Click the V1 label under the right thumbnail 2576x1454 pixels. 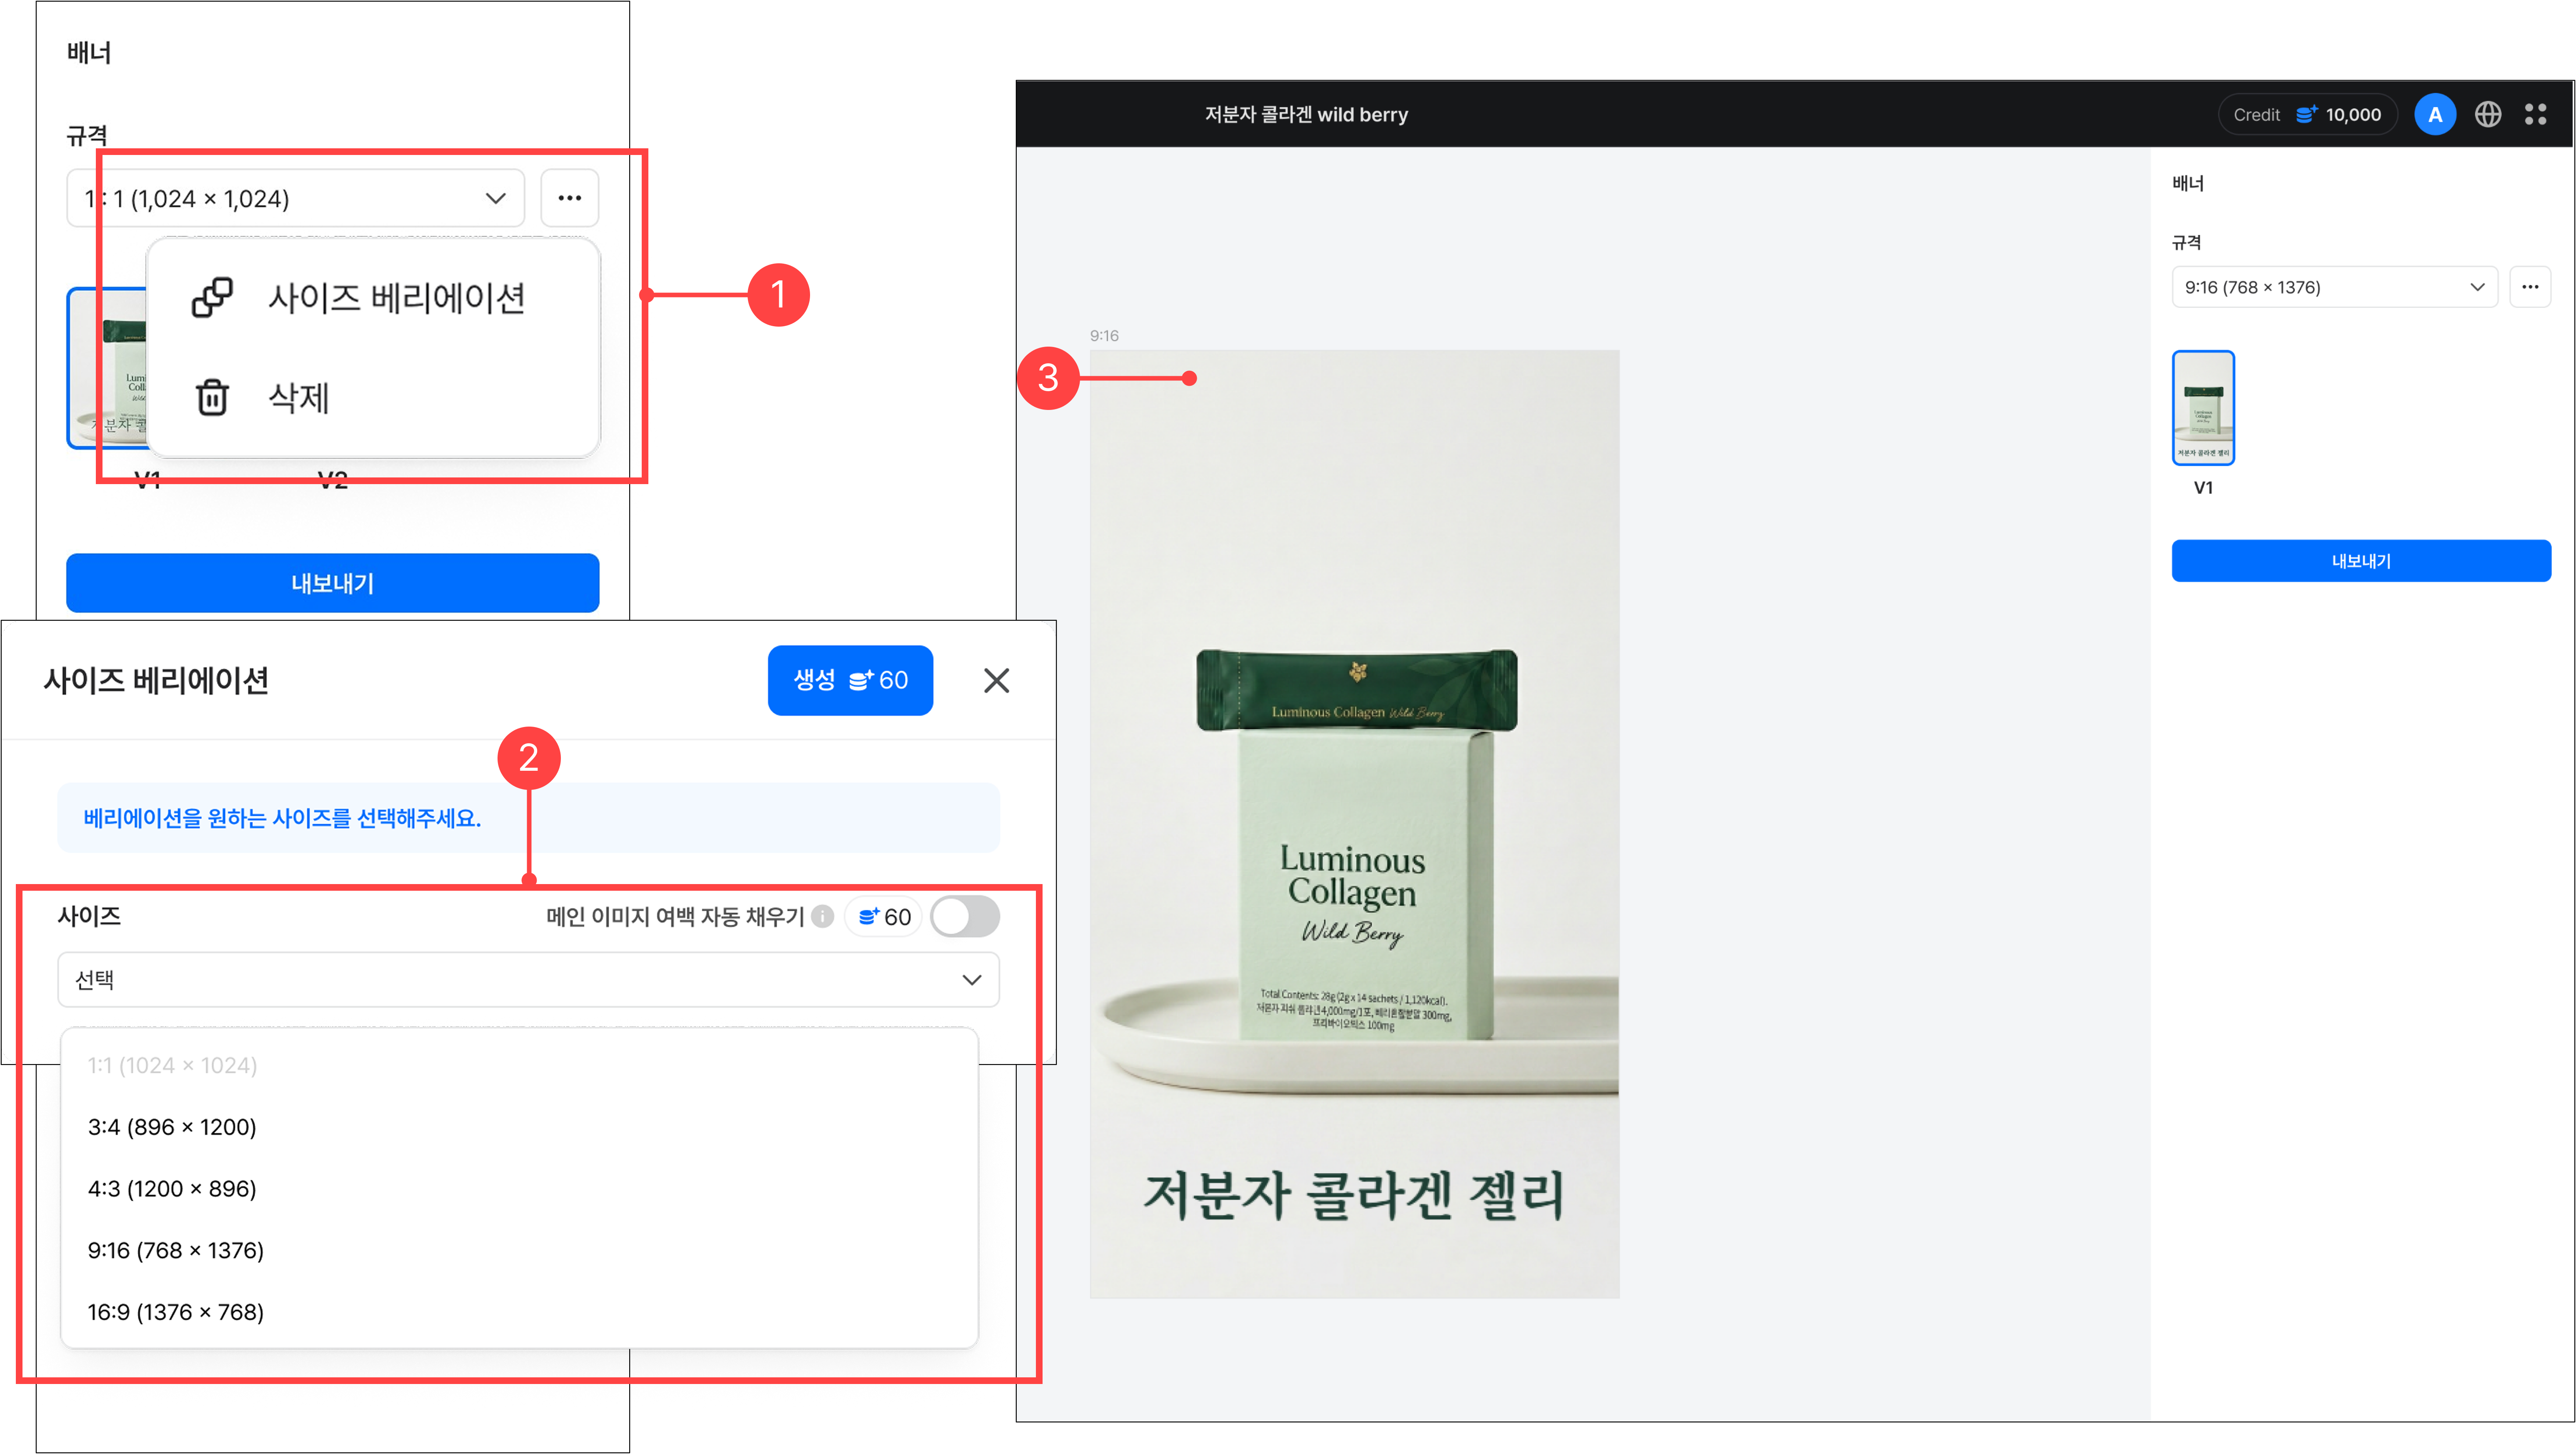pos(2203,488)
